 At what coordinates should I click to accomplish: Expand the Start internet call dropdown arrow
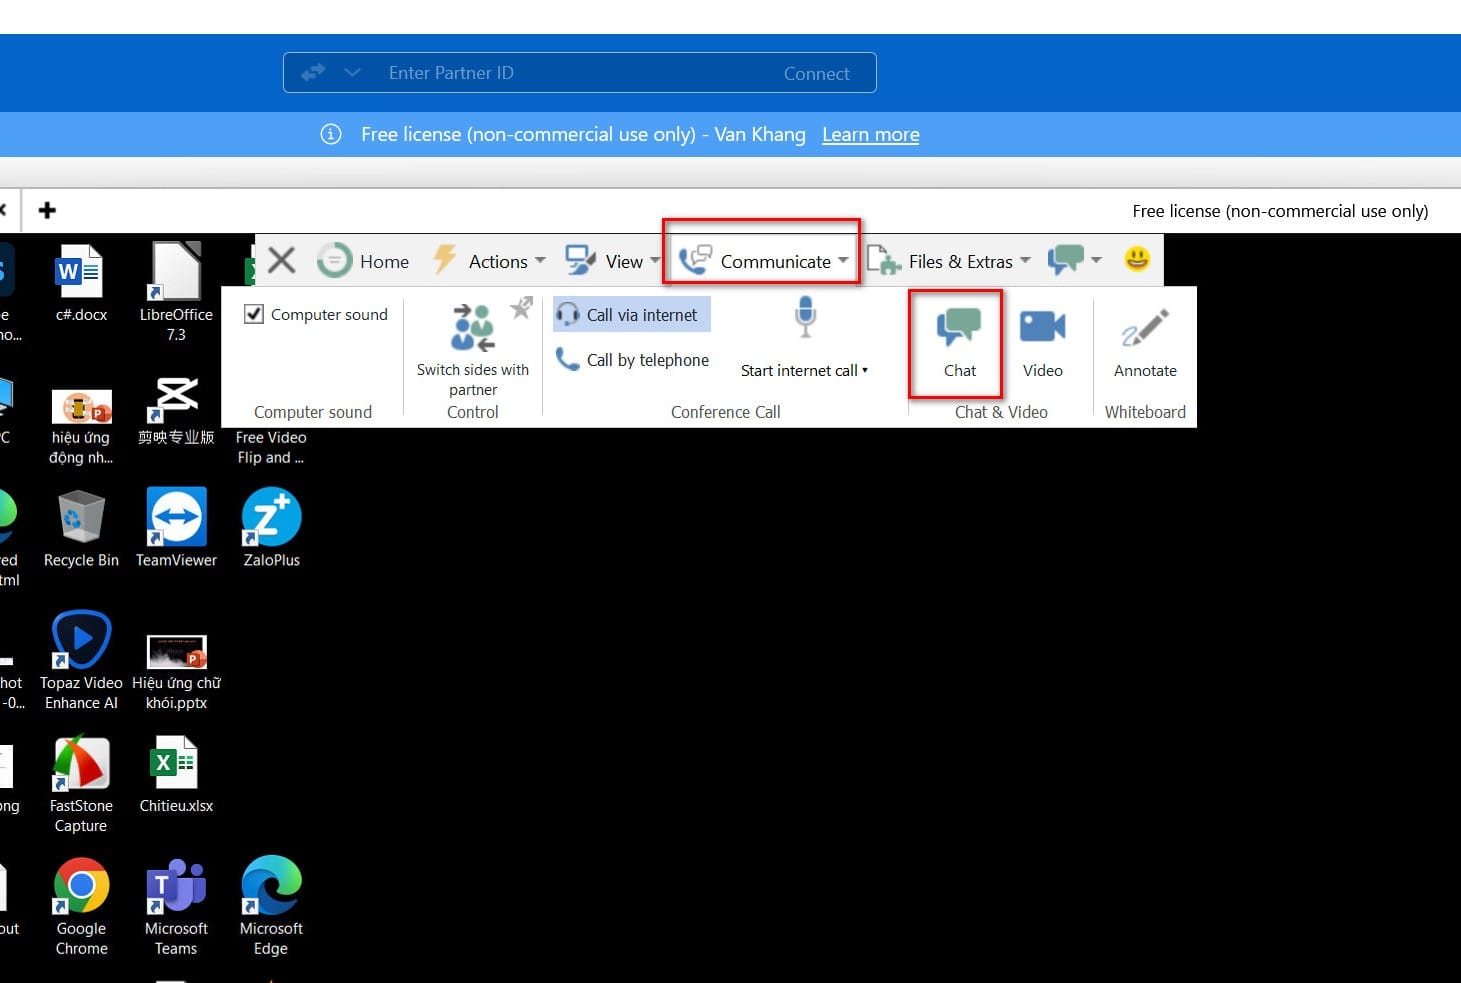(865, 370)
